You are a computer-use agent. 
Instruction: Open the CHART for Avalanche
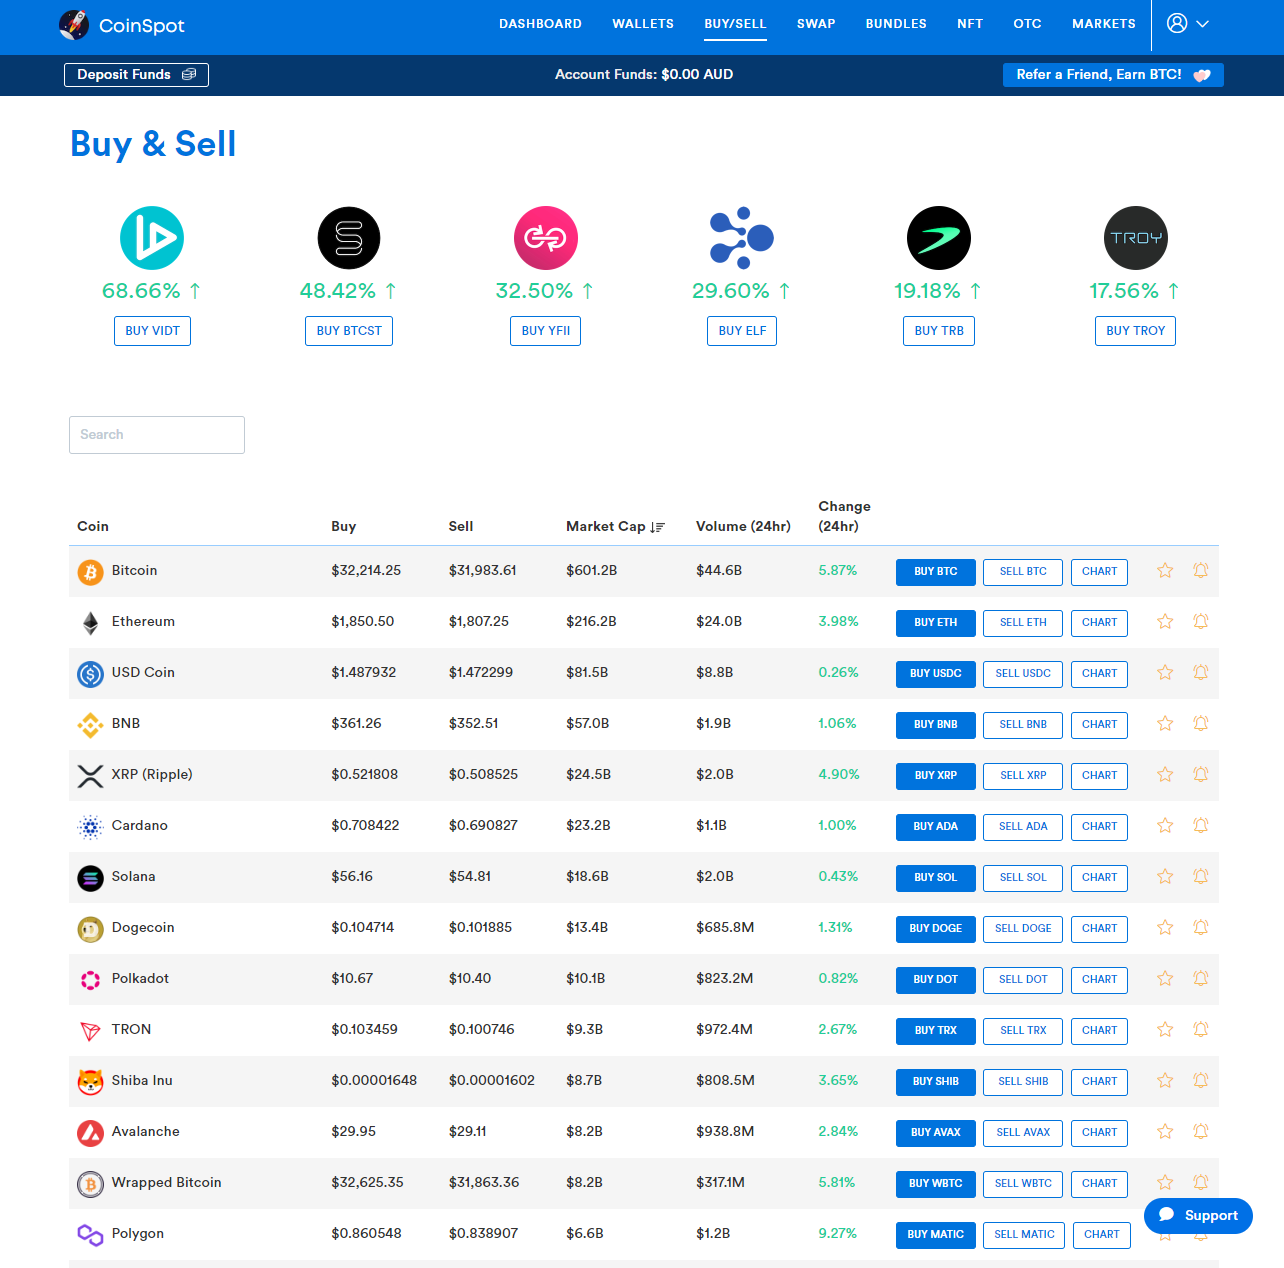1099,1133
